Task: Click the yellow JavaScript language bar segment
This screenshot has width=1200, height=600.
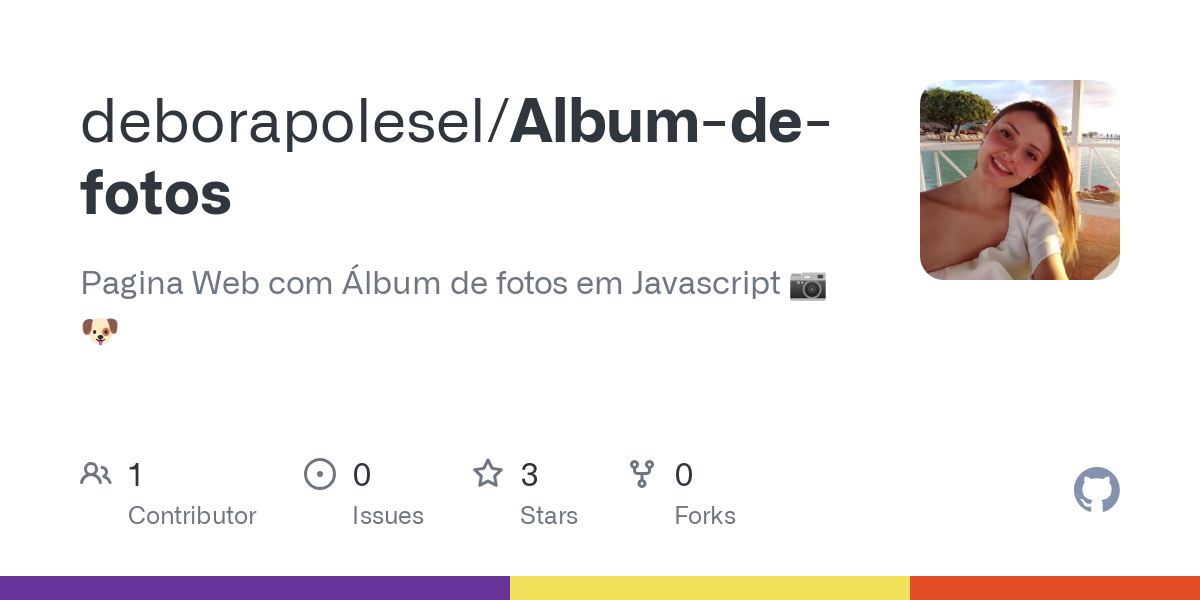Action: 710,588
